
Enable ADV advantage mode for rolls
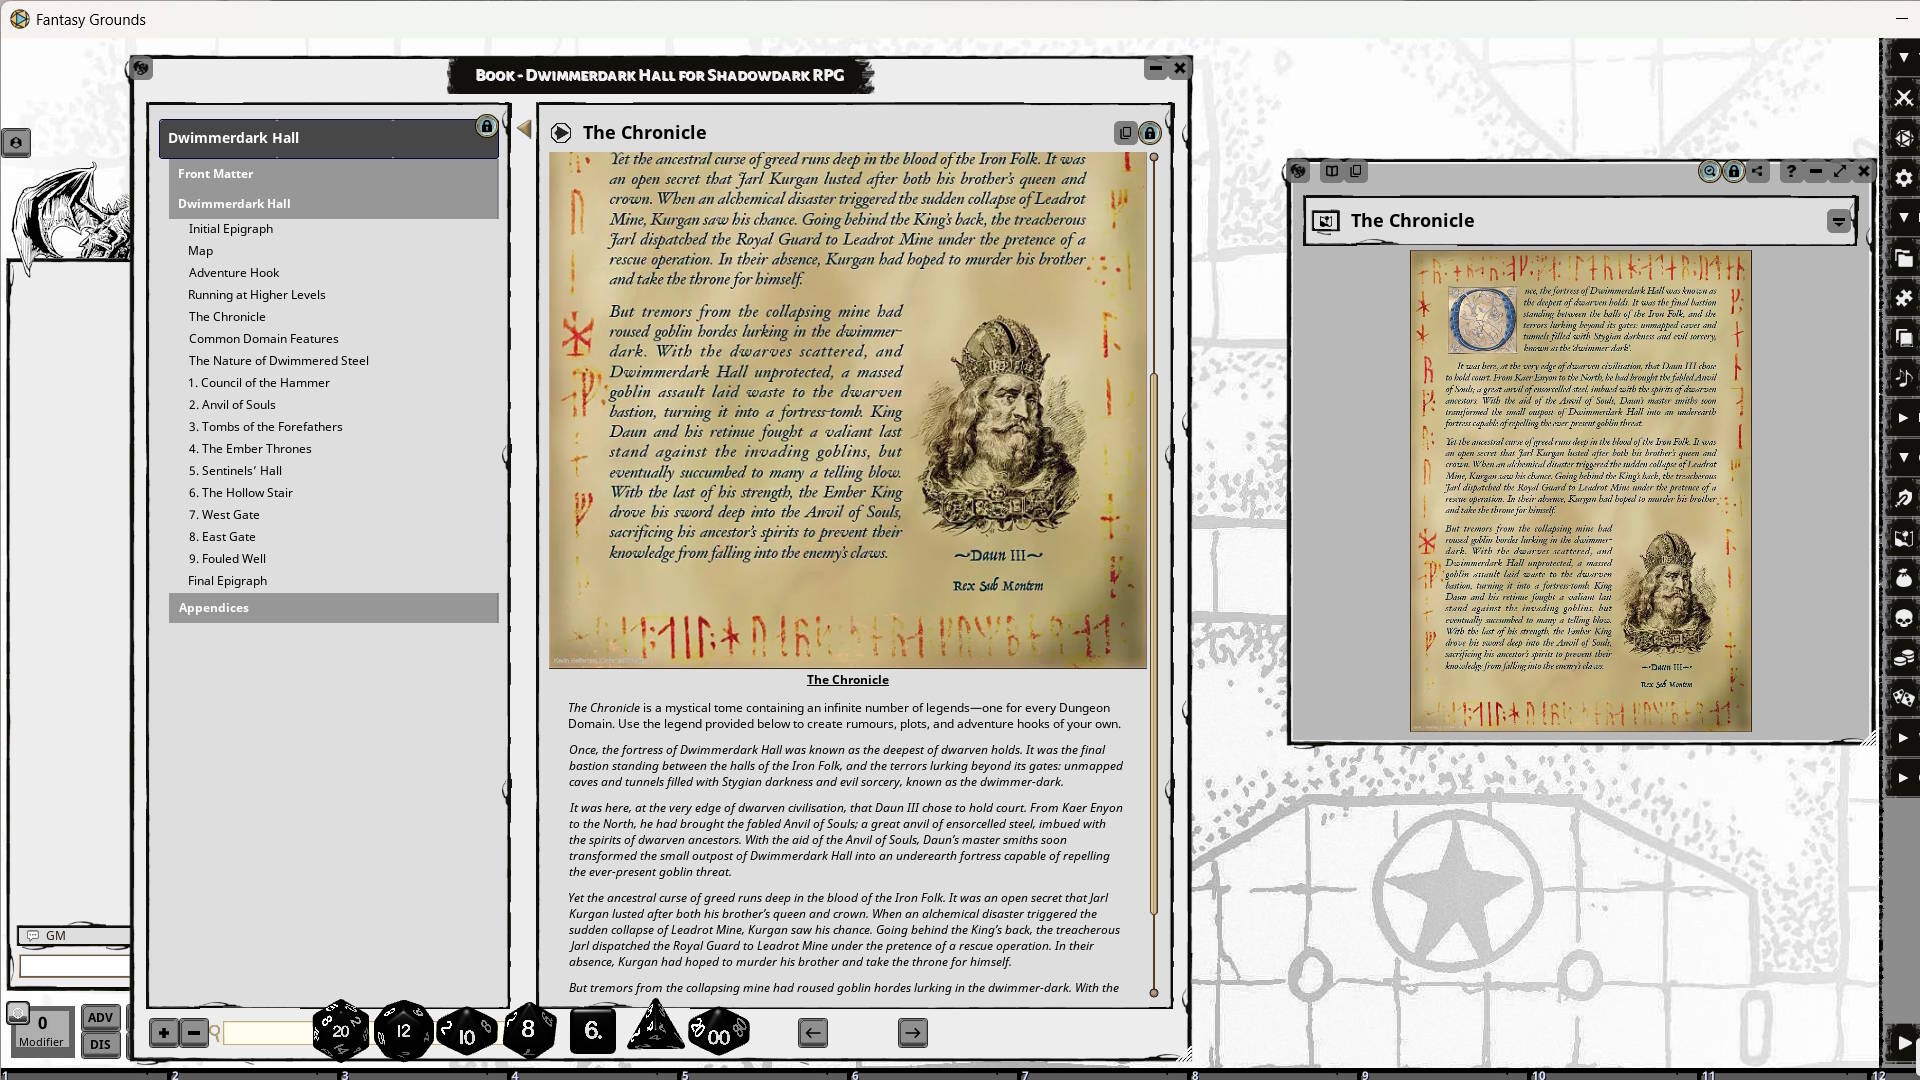pos(100,1017)
